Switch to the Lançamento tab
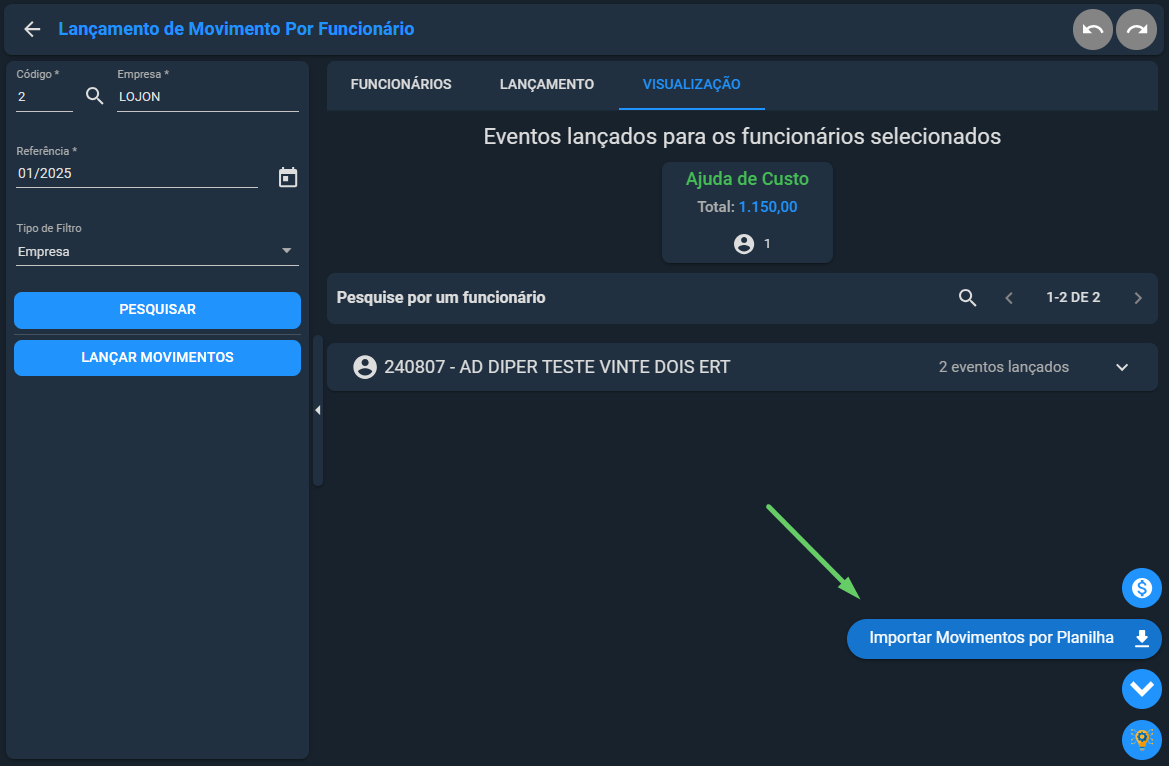This screenshot has width=1169, height=766. 547,84
